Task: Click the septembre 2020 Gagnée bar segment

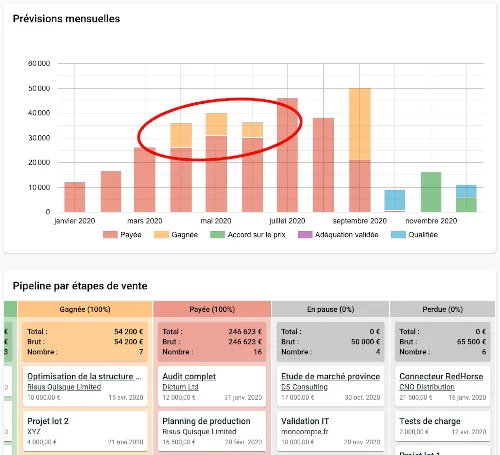Action: 360,124
